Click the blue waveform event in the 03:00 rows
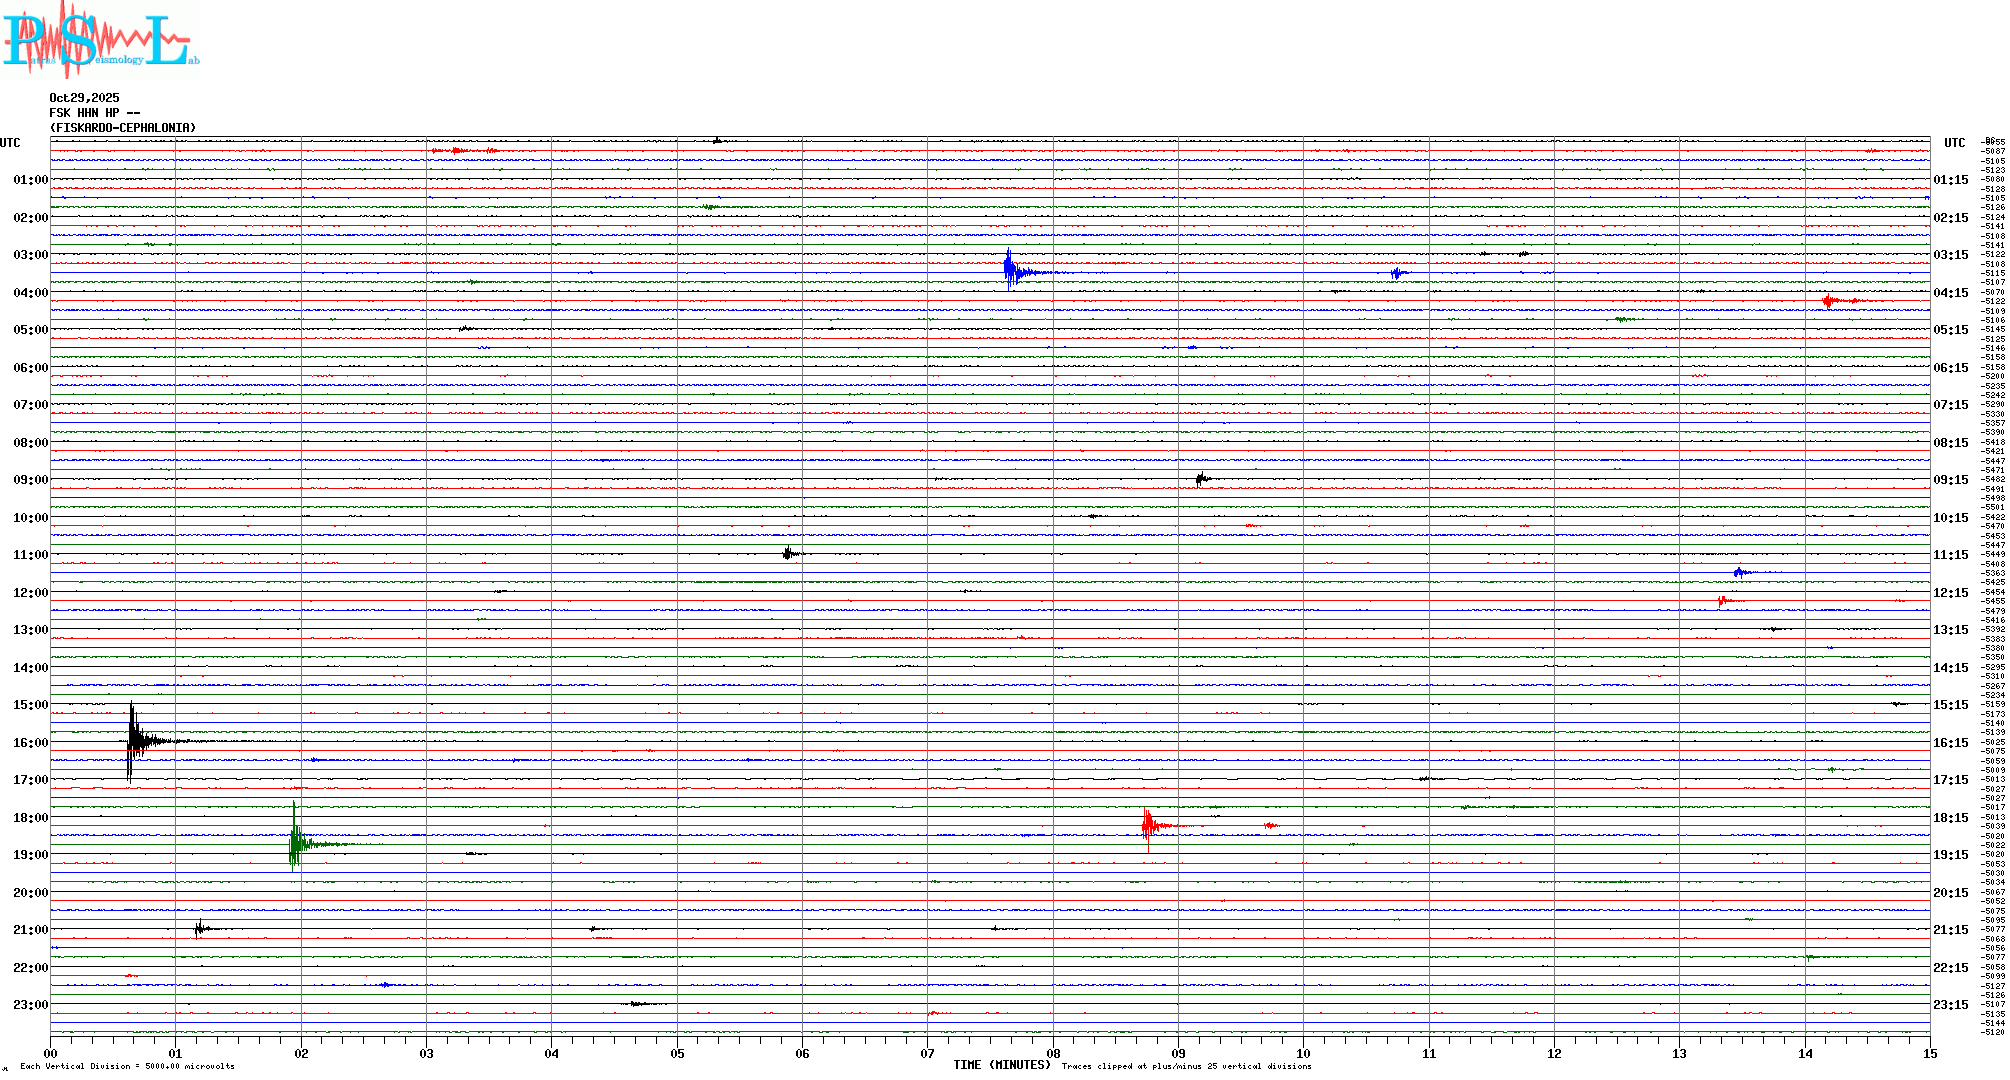 pos(1011,271)
